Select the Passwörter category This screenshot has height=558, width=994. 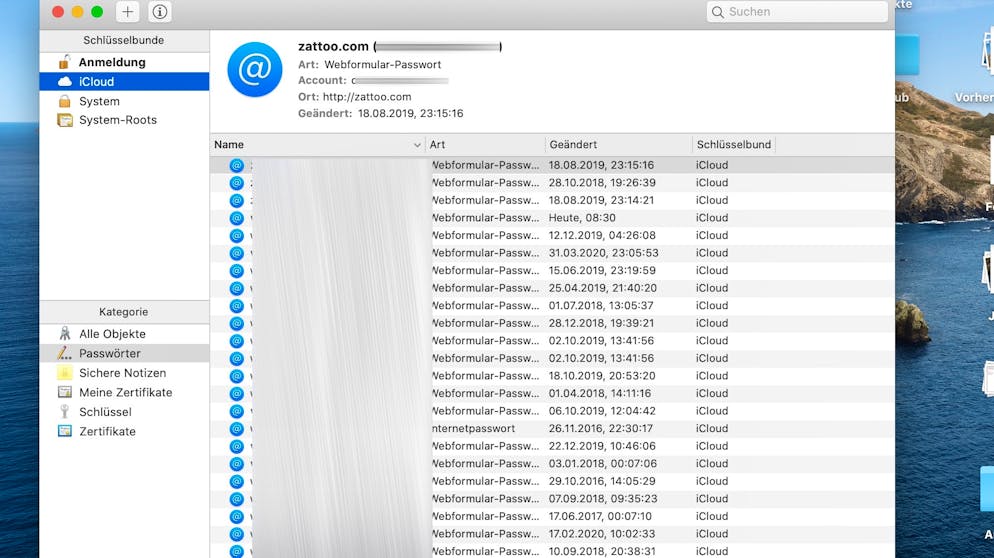[x=109, y=354]
